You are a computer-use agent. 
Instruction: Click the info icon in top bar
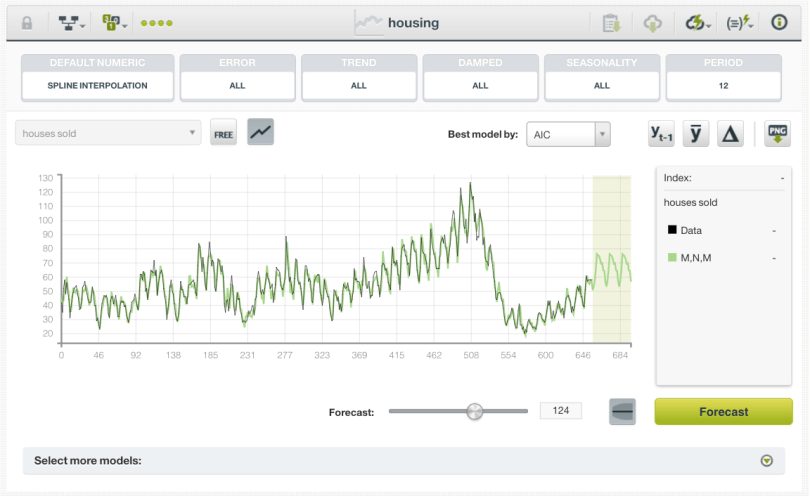(779, 22)
